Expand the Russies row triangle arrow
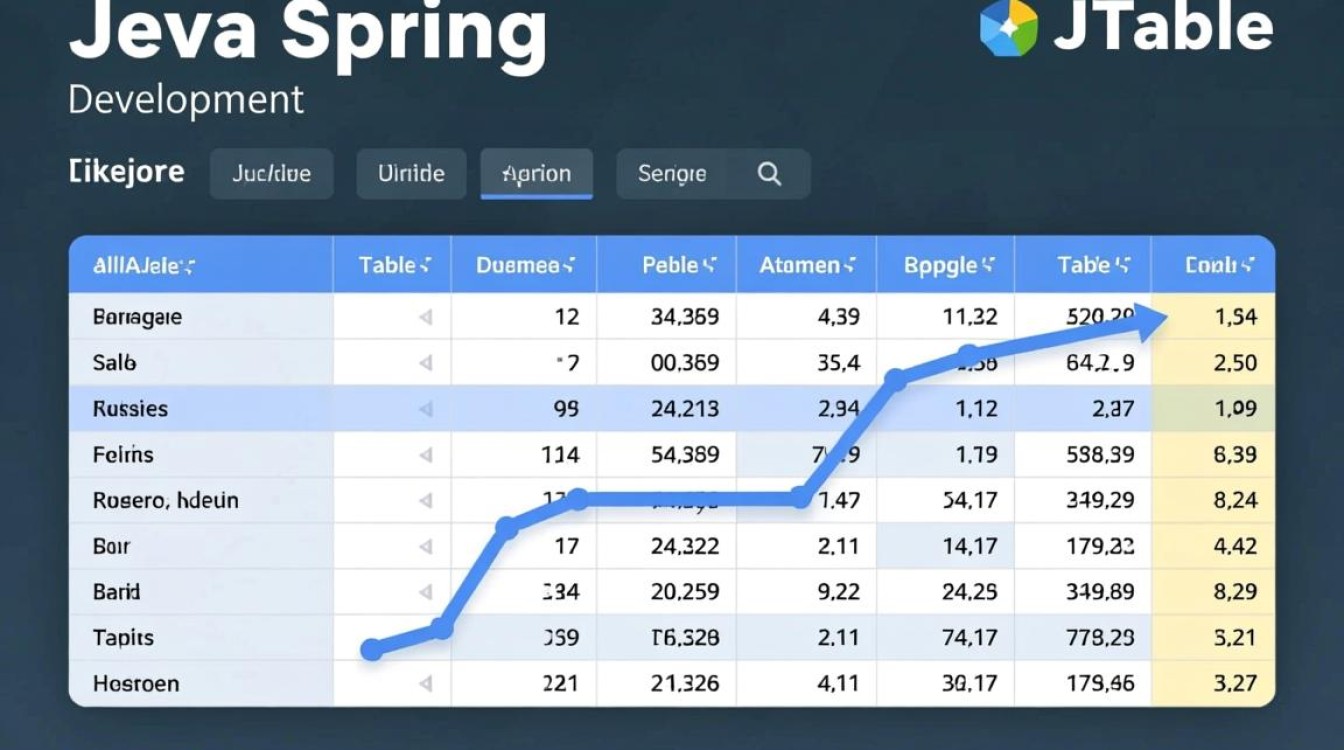 coord(425,409)
